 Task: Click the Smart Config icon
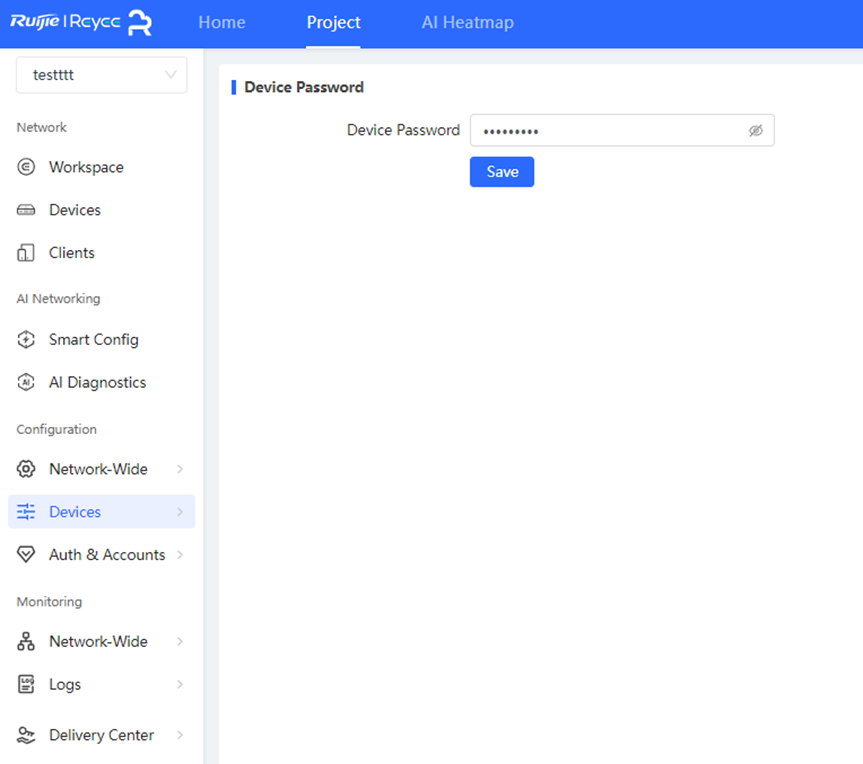27,340
